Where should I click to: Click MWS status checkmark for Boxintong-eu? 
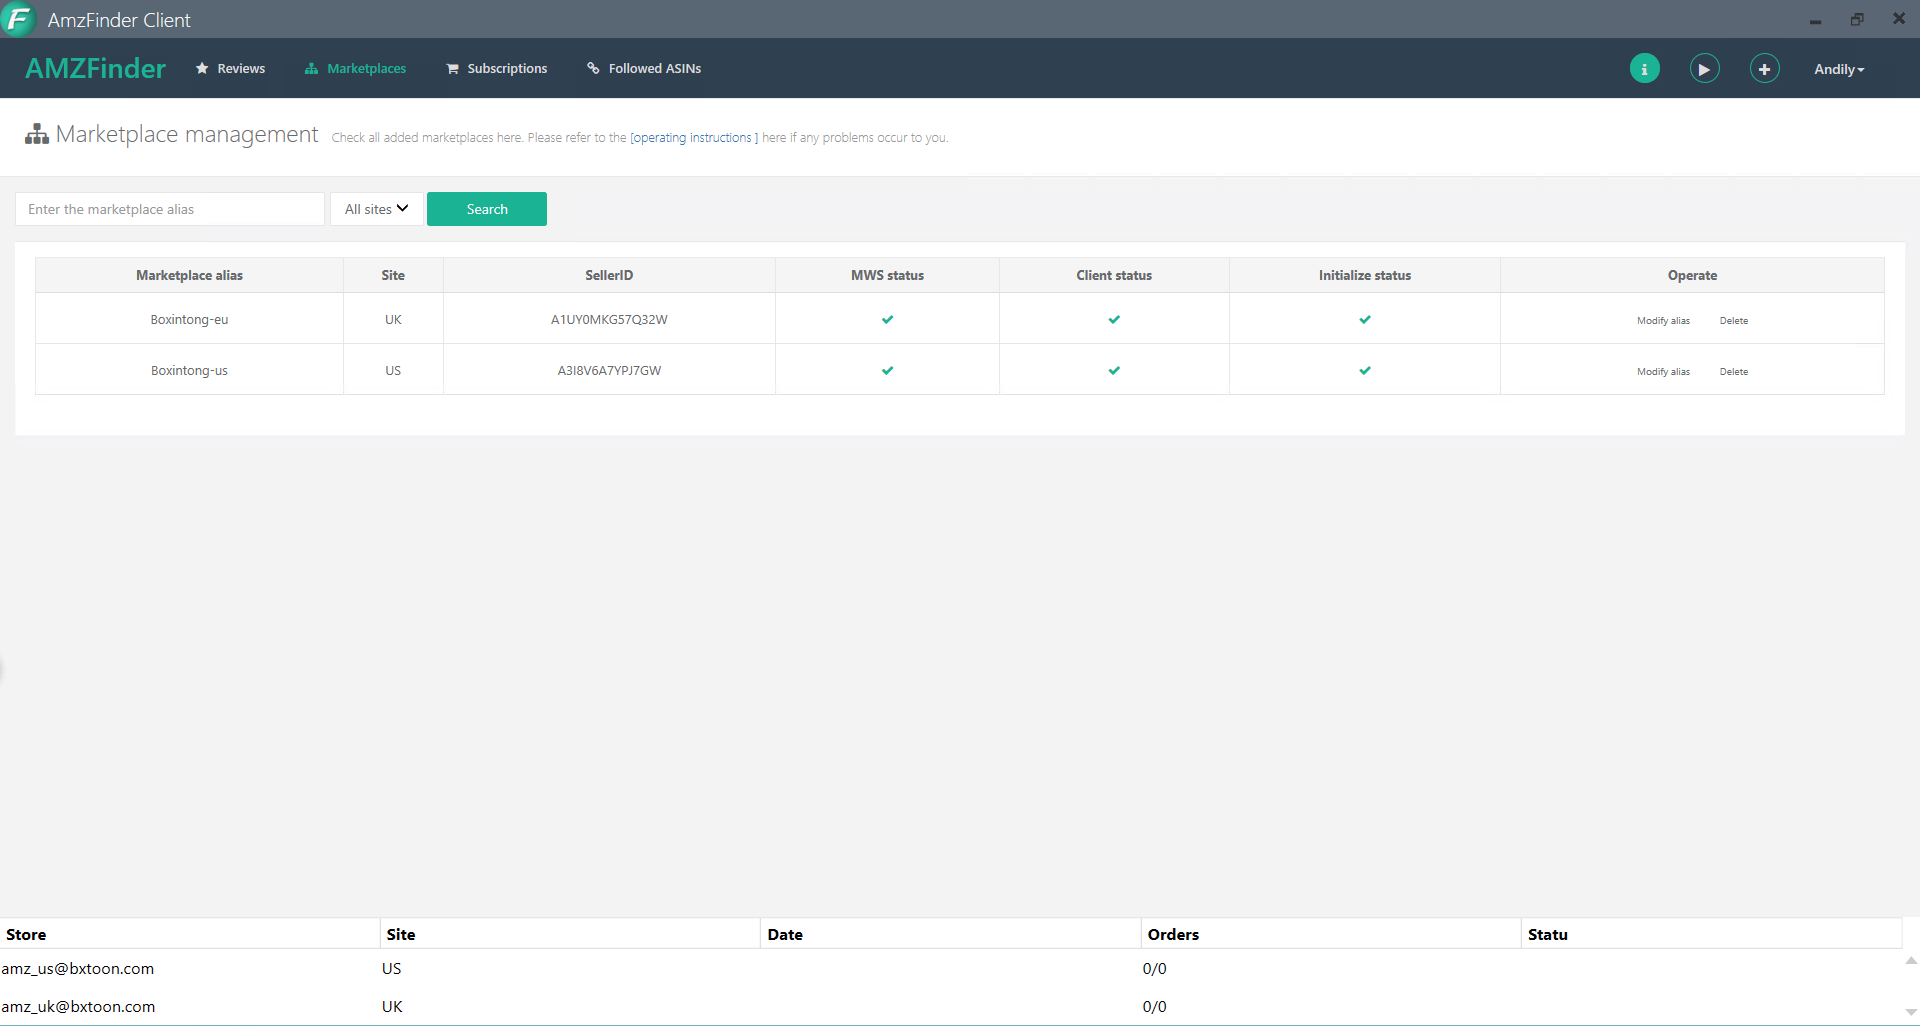pyautogui.click(x=887, y=320)
